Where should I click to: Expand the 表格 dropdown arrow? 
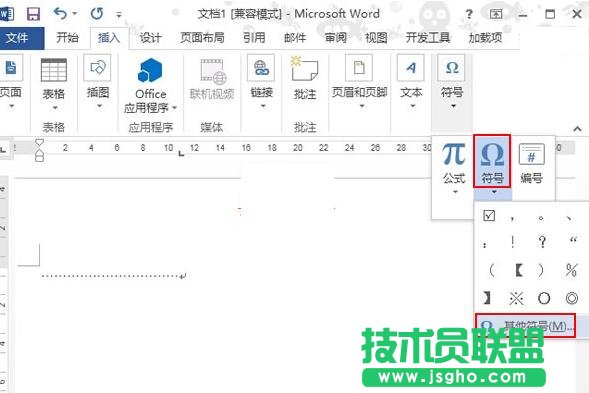pyautogui.click(x=55, y=108)
